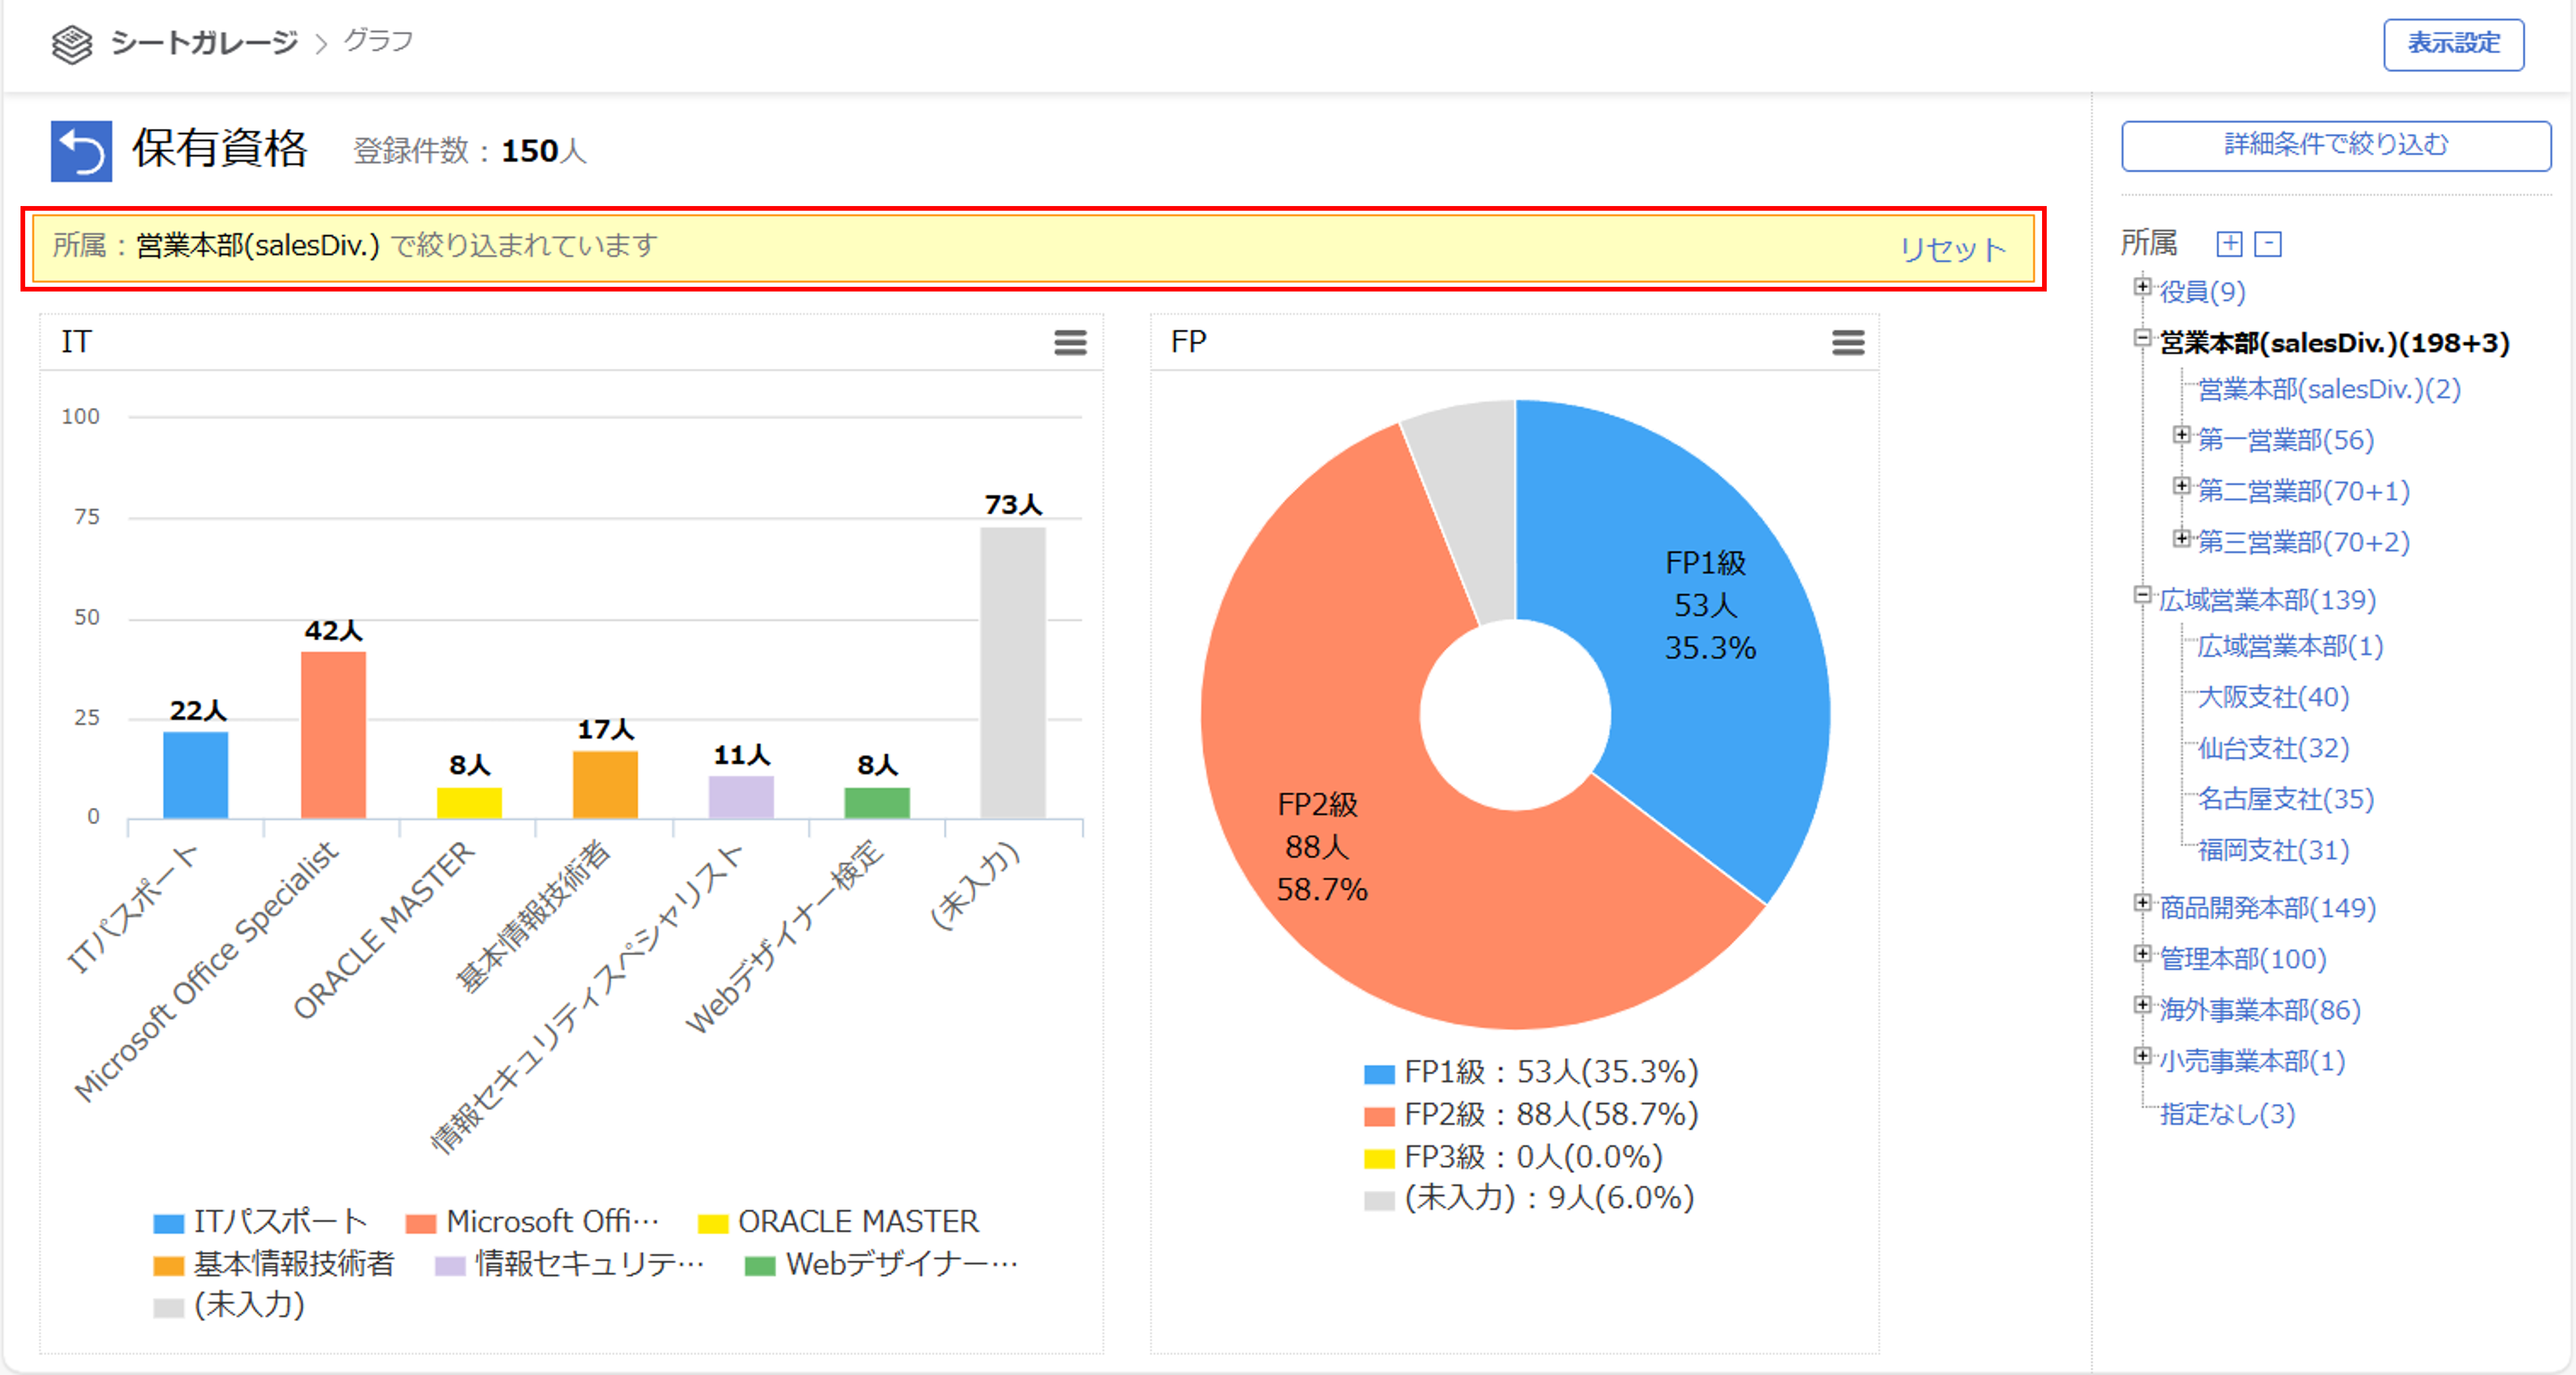2576x1375 pixels.
Task: Select 大阪支社(40) in department tree
Action: [2272, 697]
